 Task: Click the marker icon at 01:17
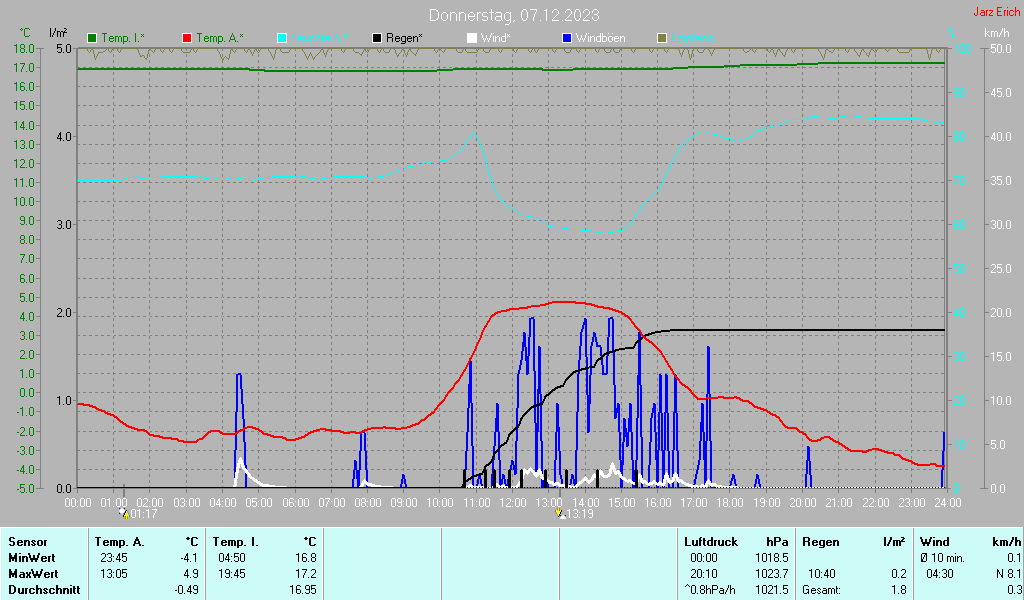tap(124, 513)
